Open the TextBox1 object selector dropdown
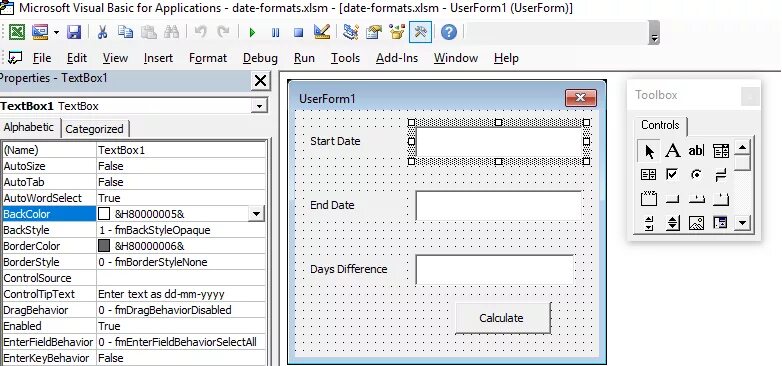This screenshot has width=782, height=366. click(259, 106)
